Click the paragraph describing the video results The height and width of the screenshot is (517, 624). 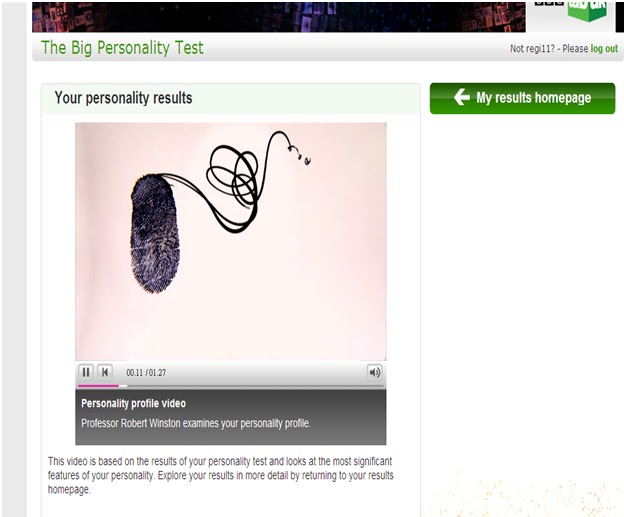(221, 475)
